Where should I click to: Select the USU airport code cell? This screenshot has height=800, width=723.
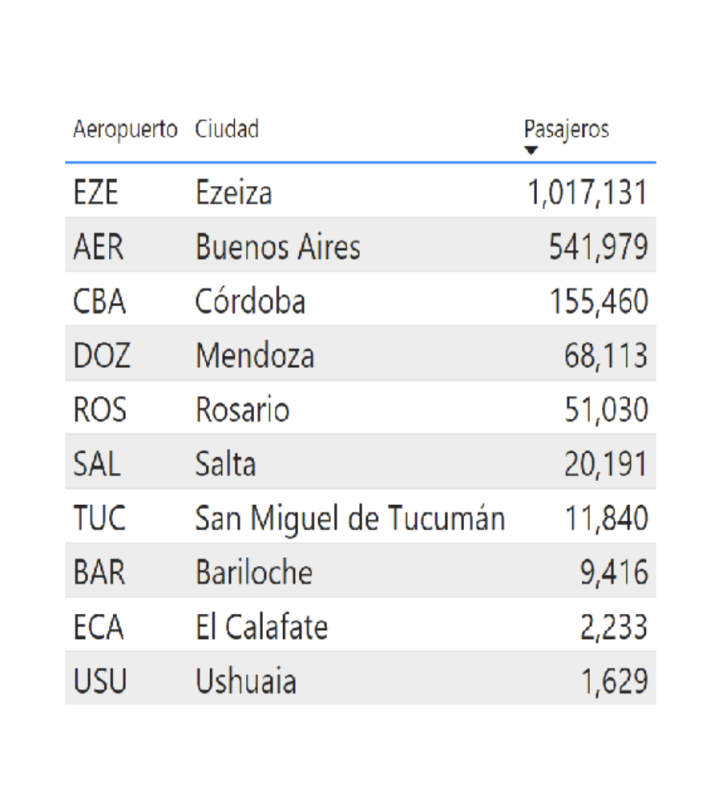(100, 682)
